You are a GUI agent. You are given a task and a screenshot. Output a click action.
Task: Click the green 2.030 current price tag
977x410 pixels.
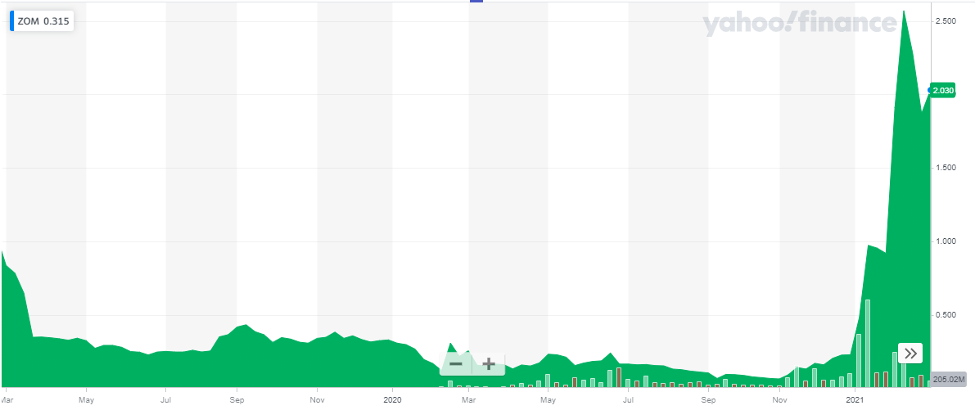943,91
